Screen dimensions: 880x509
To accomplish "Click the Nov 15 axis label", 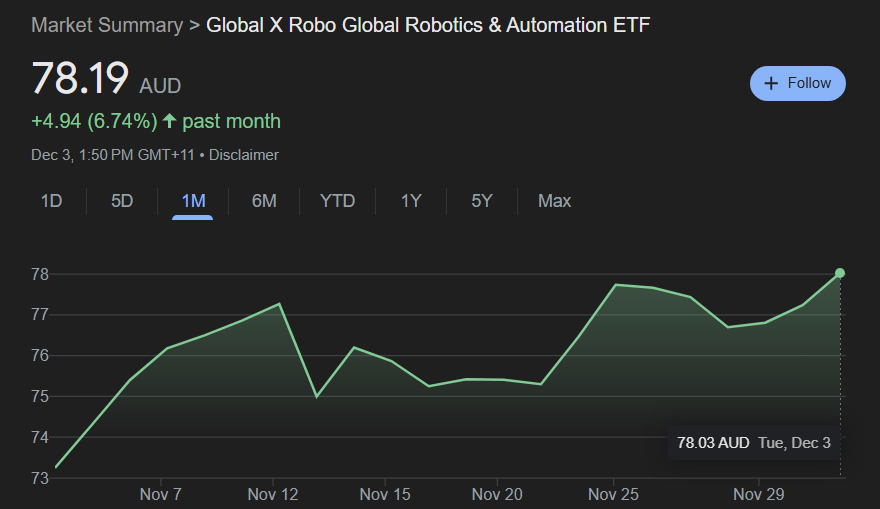I will (x=385, y=494).
